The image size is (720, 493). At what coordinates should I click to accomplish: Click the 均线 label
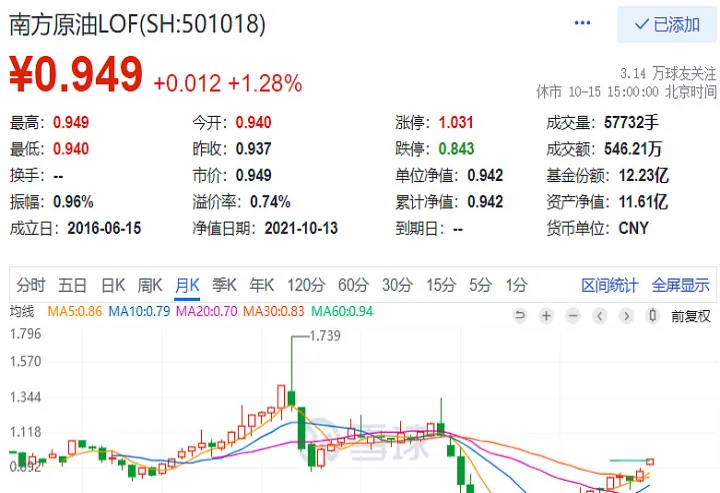pyautogui.click(x=22, y=311)
